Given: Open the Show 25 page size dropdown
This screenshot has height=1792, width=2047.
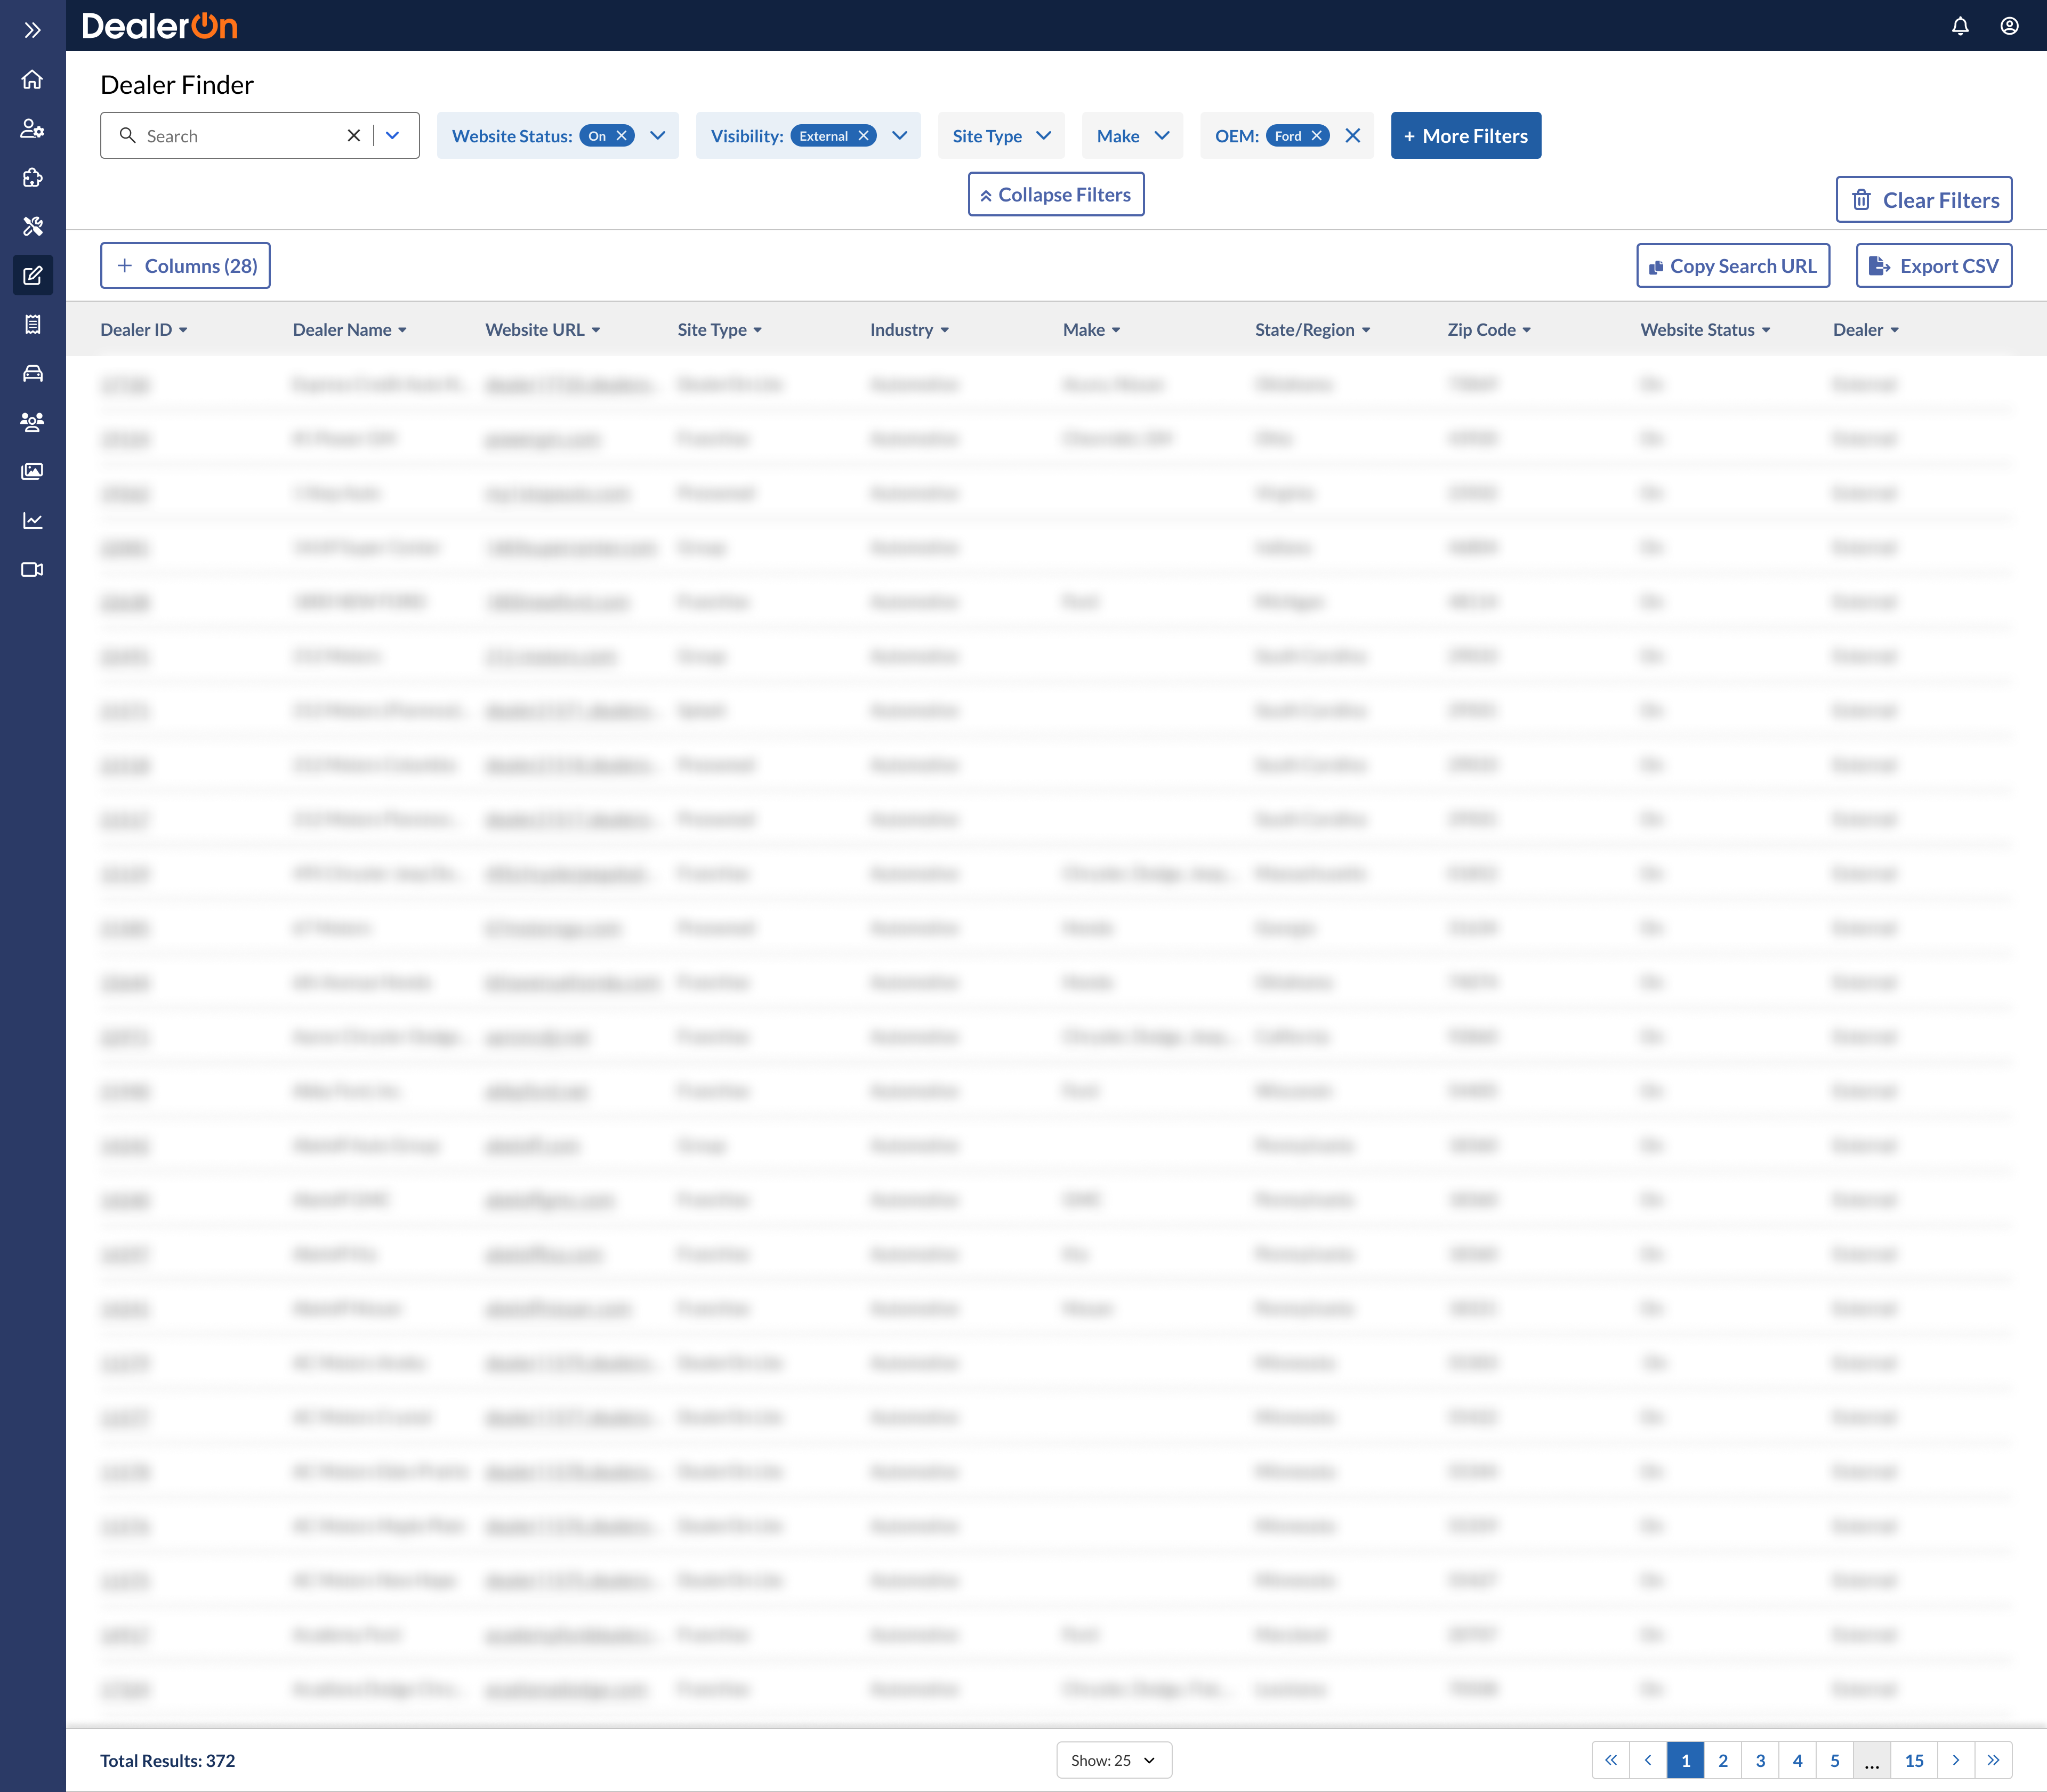Looking at the screenshot, I should click(1113, 1760).
